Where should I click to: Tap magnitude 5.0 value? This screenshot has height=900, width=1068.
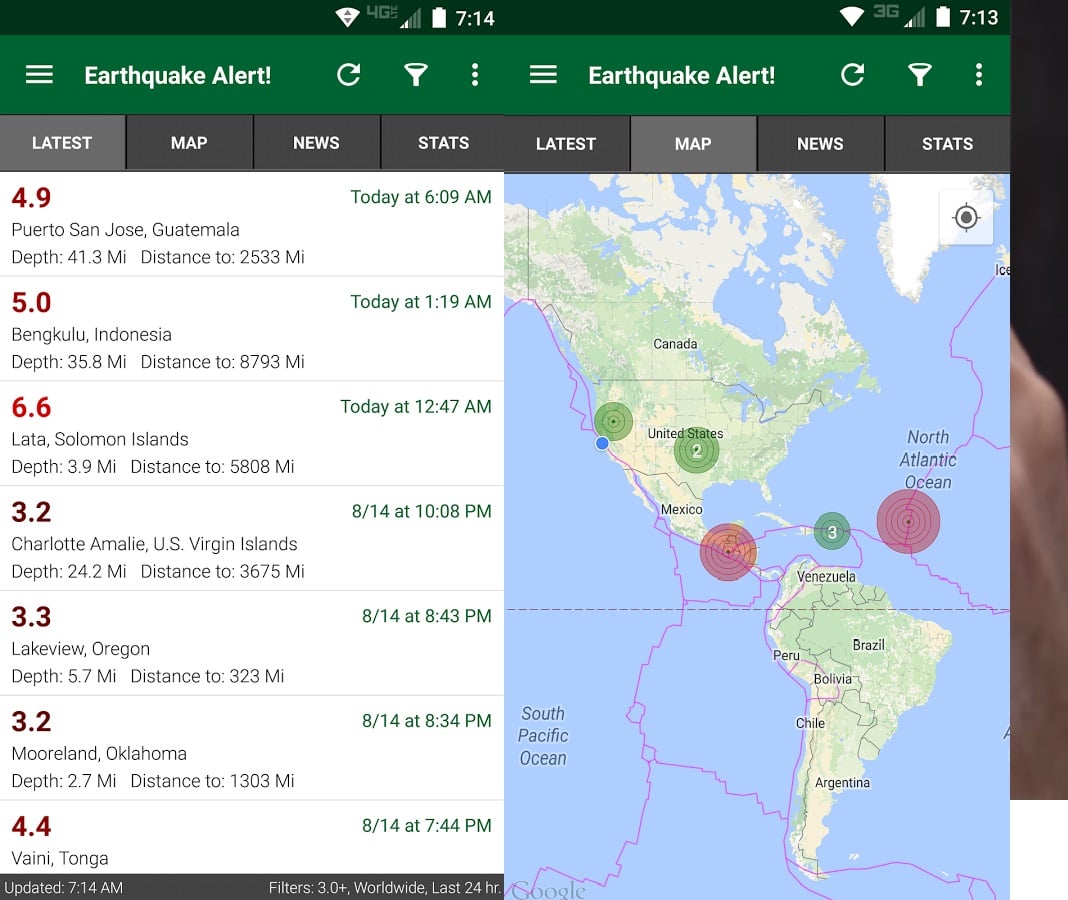coord(31,302)
